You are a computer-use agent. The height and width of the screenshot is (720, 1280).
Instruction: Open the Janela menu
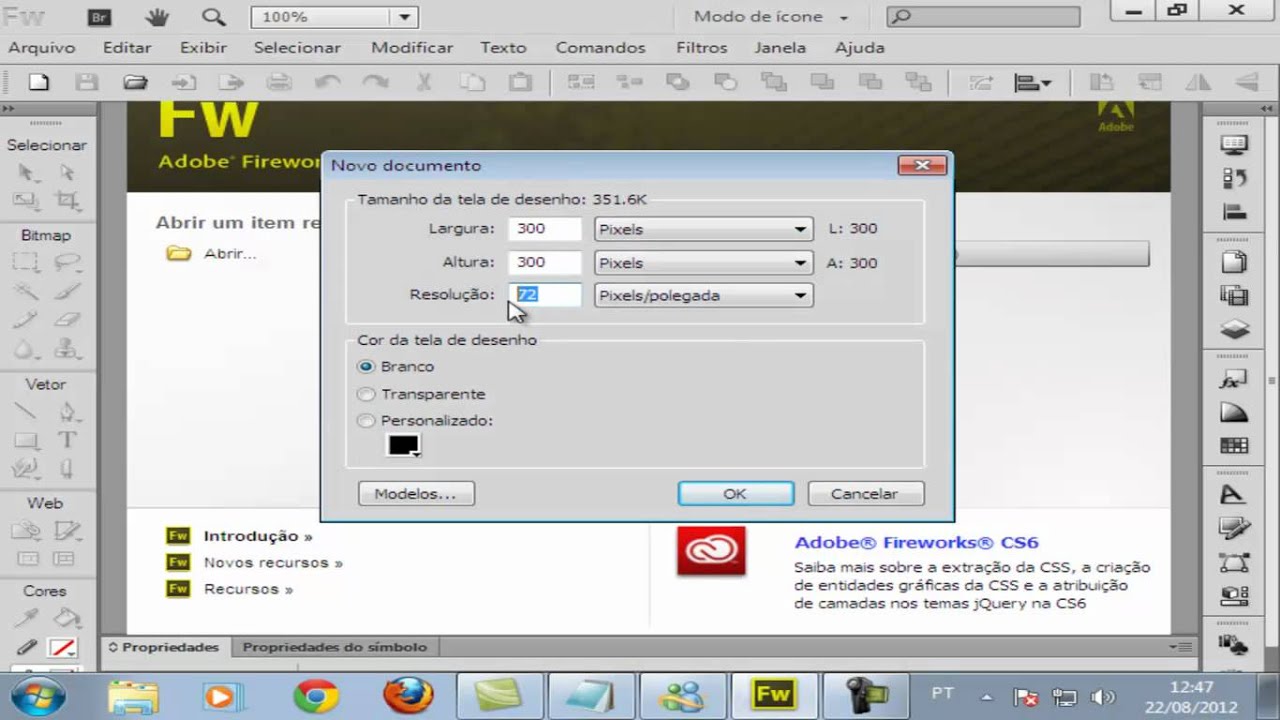tap(779, 48)
